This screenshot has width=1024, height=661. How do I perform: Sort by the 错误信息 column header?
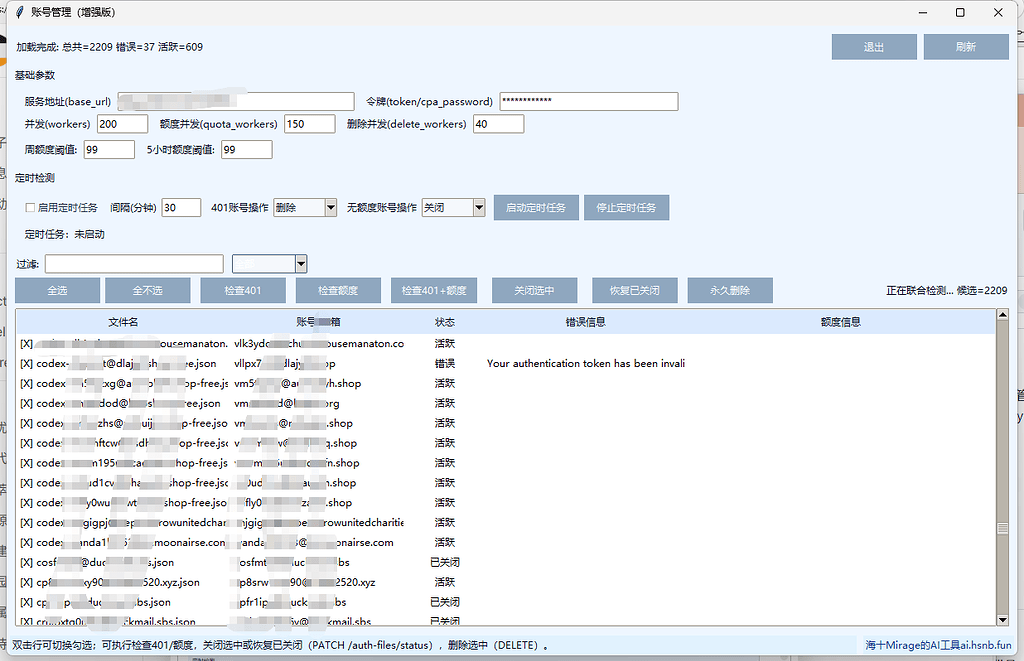pyautogui.click(x=585, y=322)
